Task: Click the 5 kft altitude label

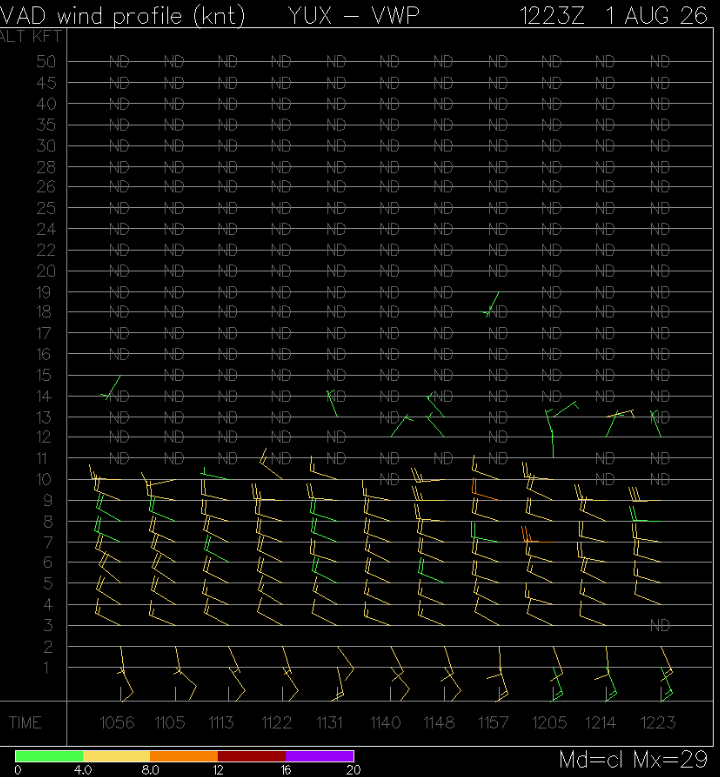Action: tap(48, 583)
